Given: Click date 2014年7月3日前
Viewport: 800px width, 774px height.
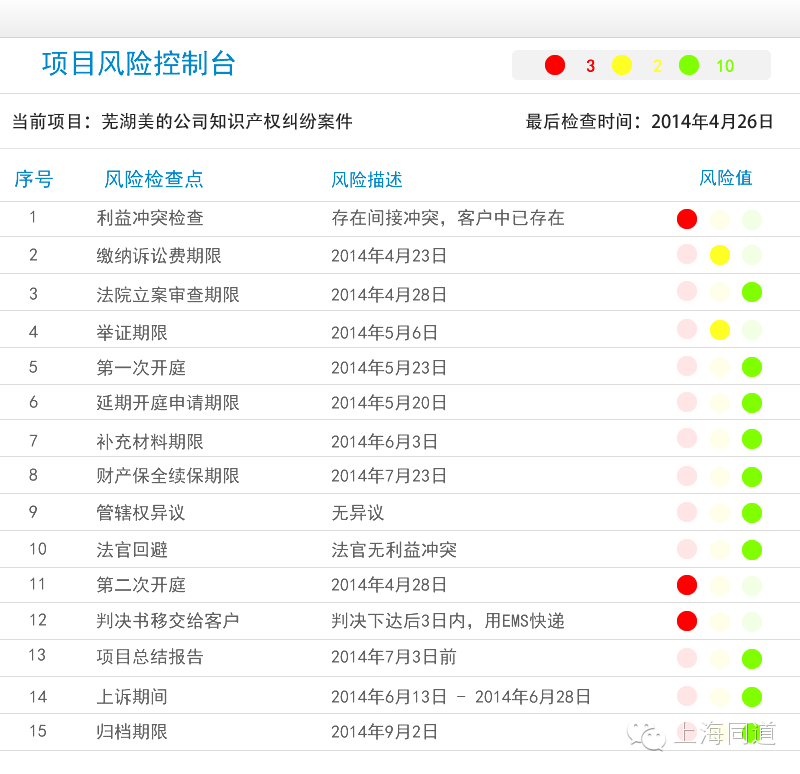Looking at the screenshot, I should pos(394,657).
